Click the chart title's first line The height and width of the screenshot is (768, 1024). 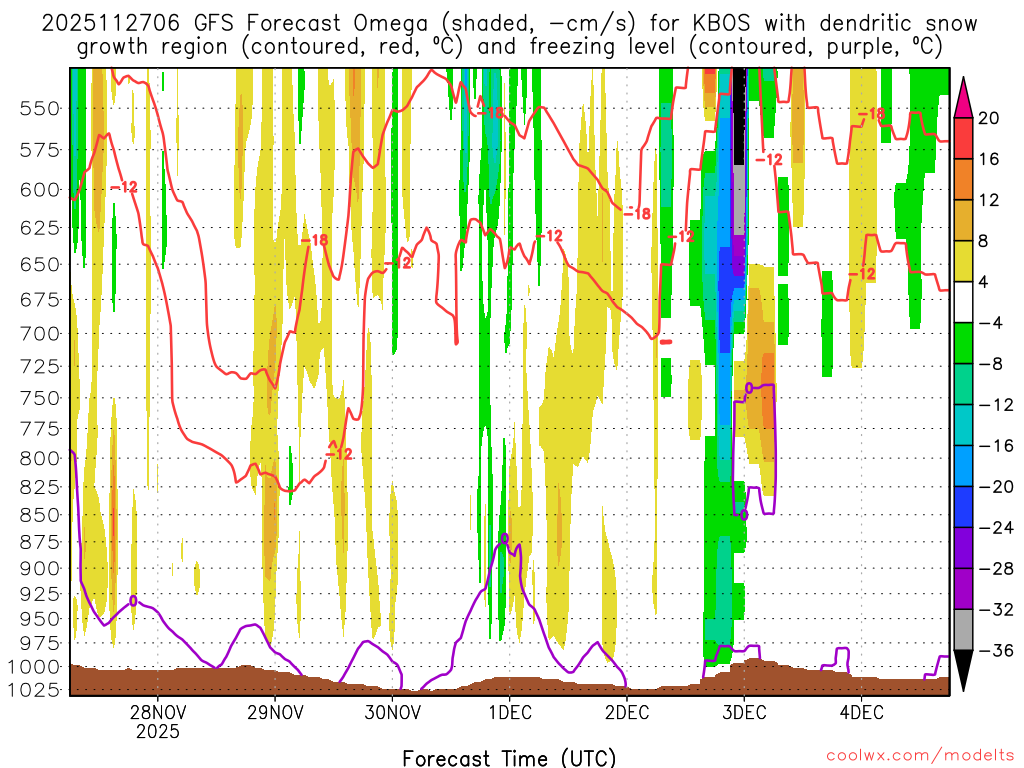tap(509, 24)
